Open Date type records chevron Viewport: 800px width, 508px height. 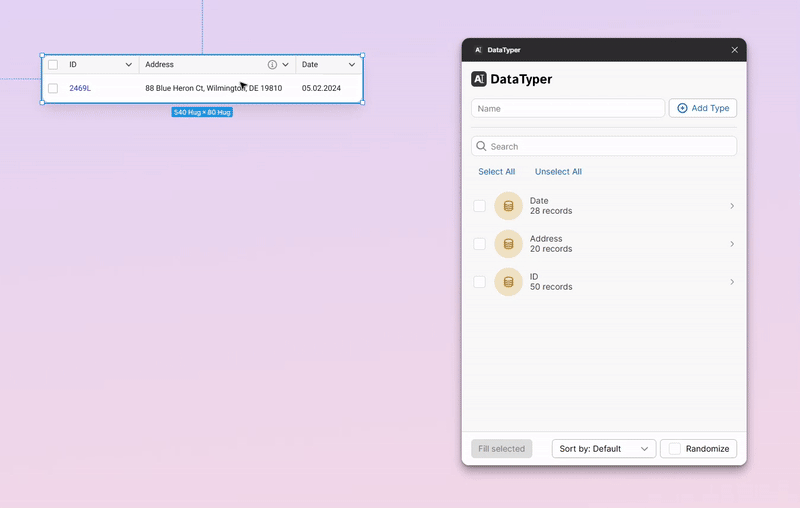[x=732, y=206]
